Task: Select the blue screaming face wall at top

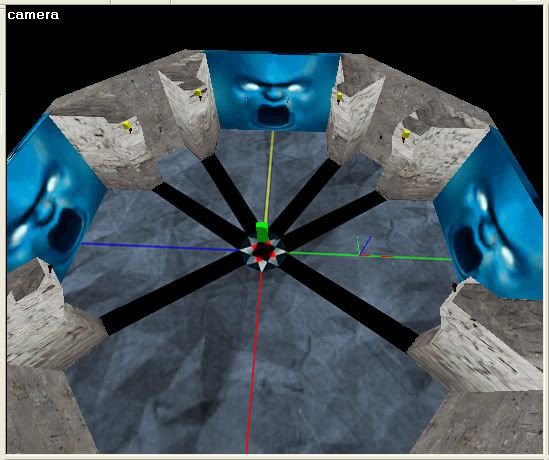Action: coord(273,91)
